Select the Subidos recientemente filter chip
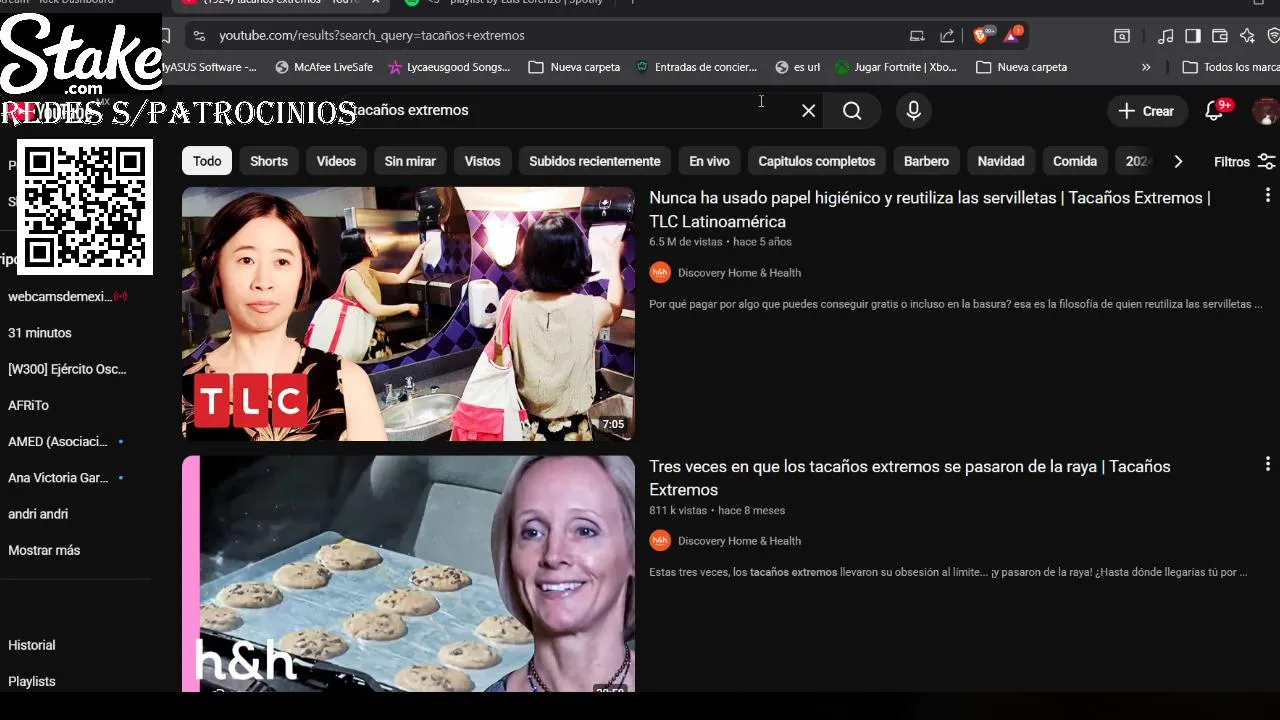The height and width of the screenshot is (720, 1280). click(595, 161)
